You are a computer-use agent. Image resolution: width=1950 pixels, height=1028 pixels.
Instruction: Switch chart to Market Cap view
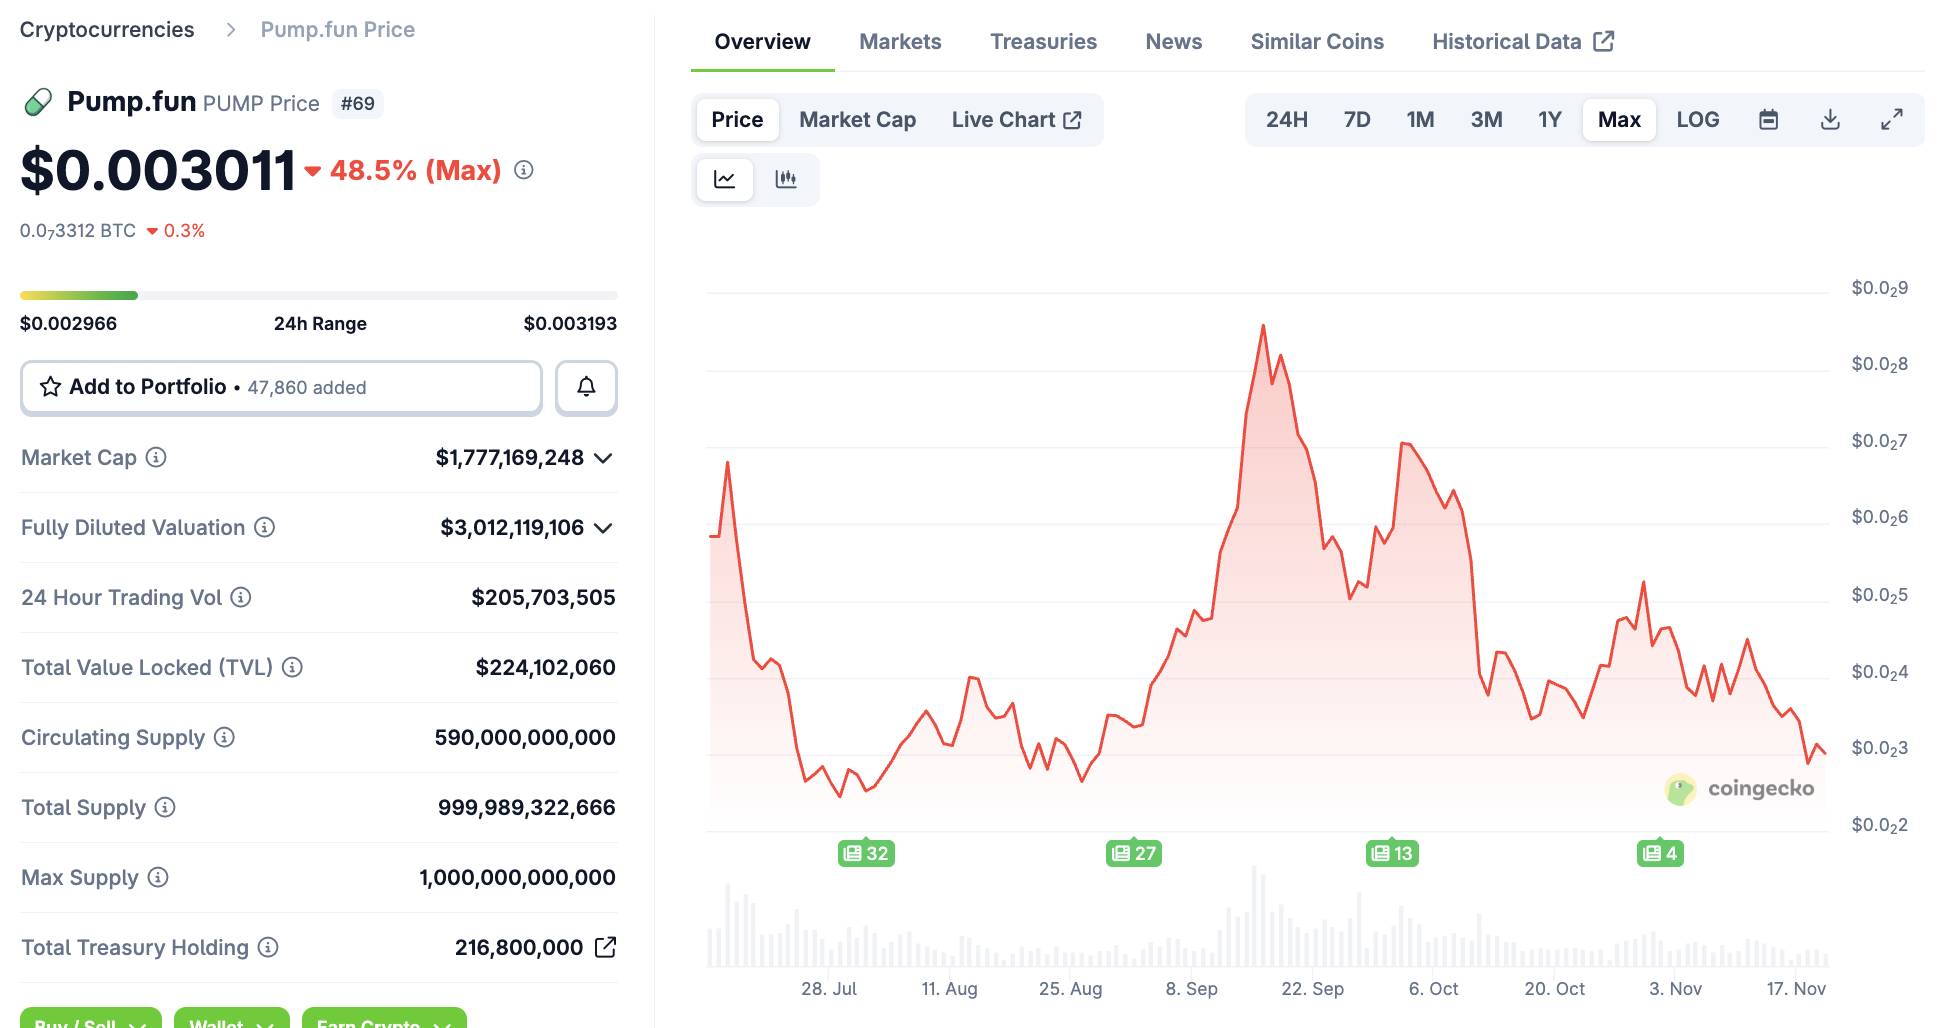(x=857, y=120)
